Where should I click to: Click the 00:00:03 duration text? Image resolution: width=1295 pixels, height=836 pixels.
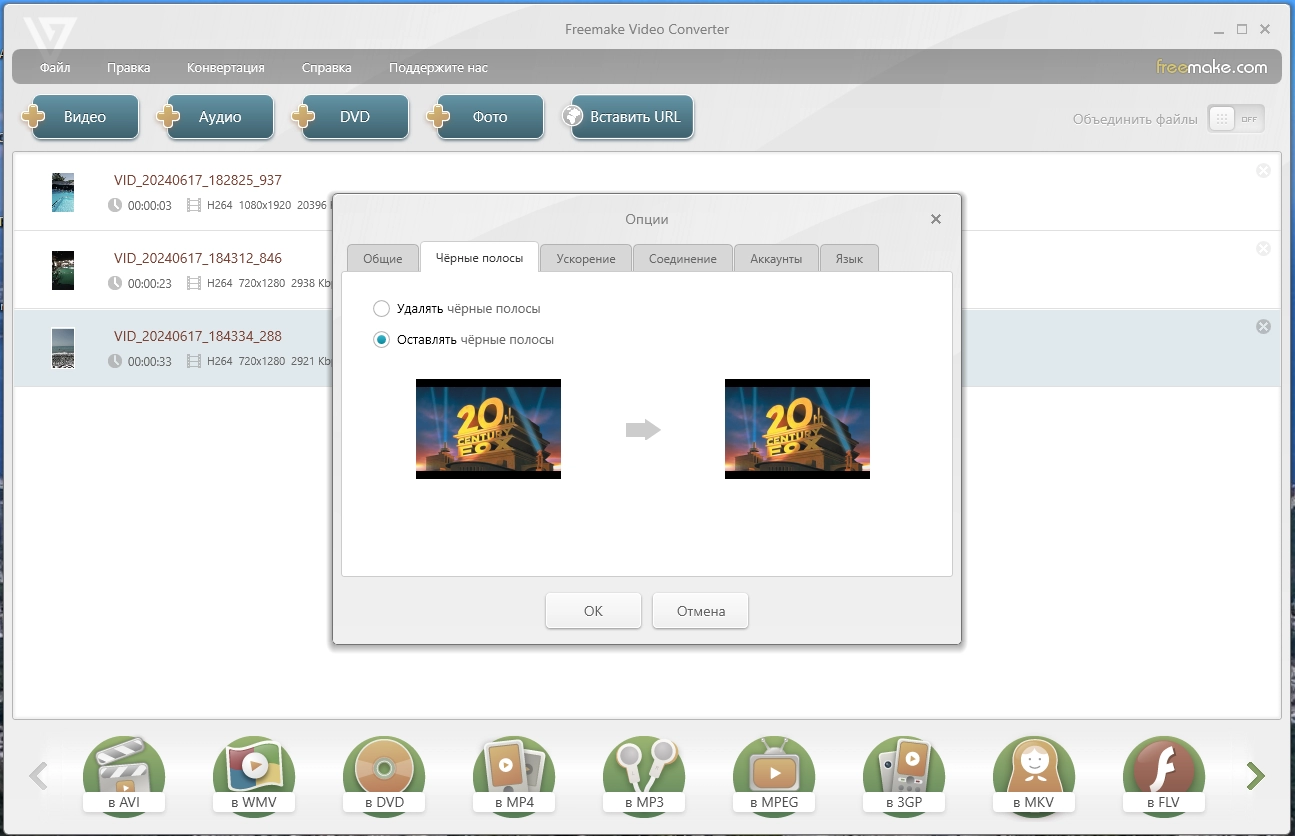(x=150, y=205)
